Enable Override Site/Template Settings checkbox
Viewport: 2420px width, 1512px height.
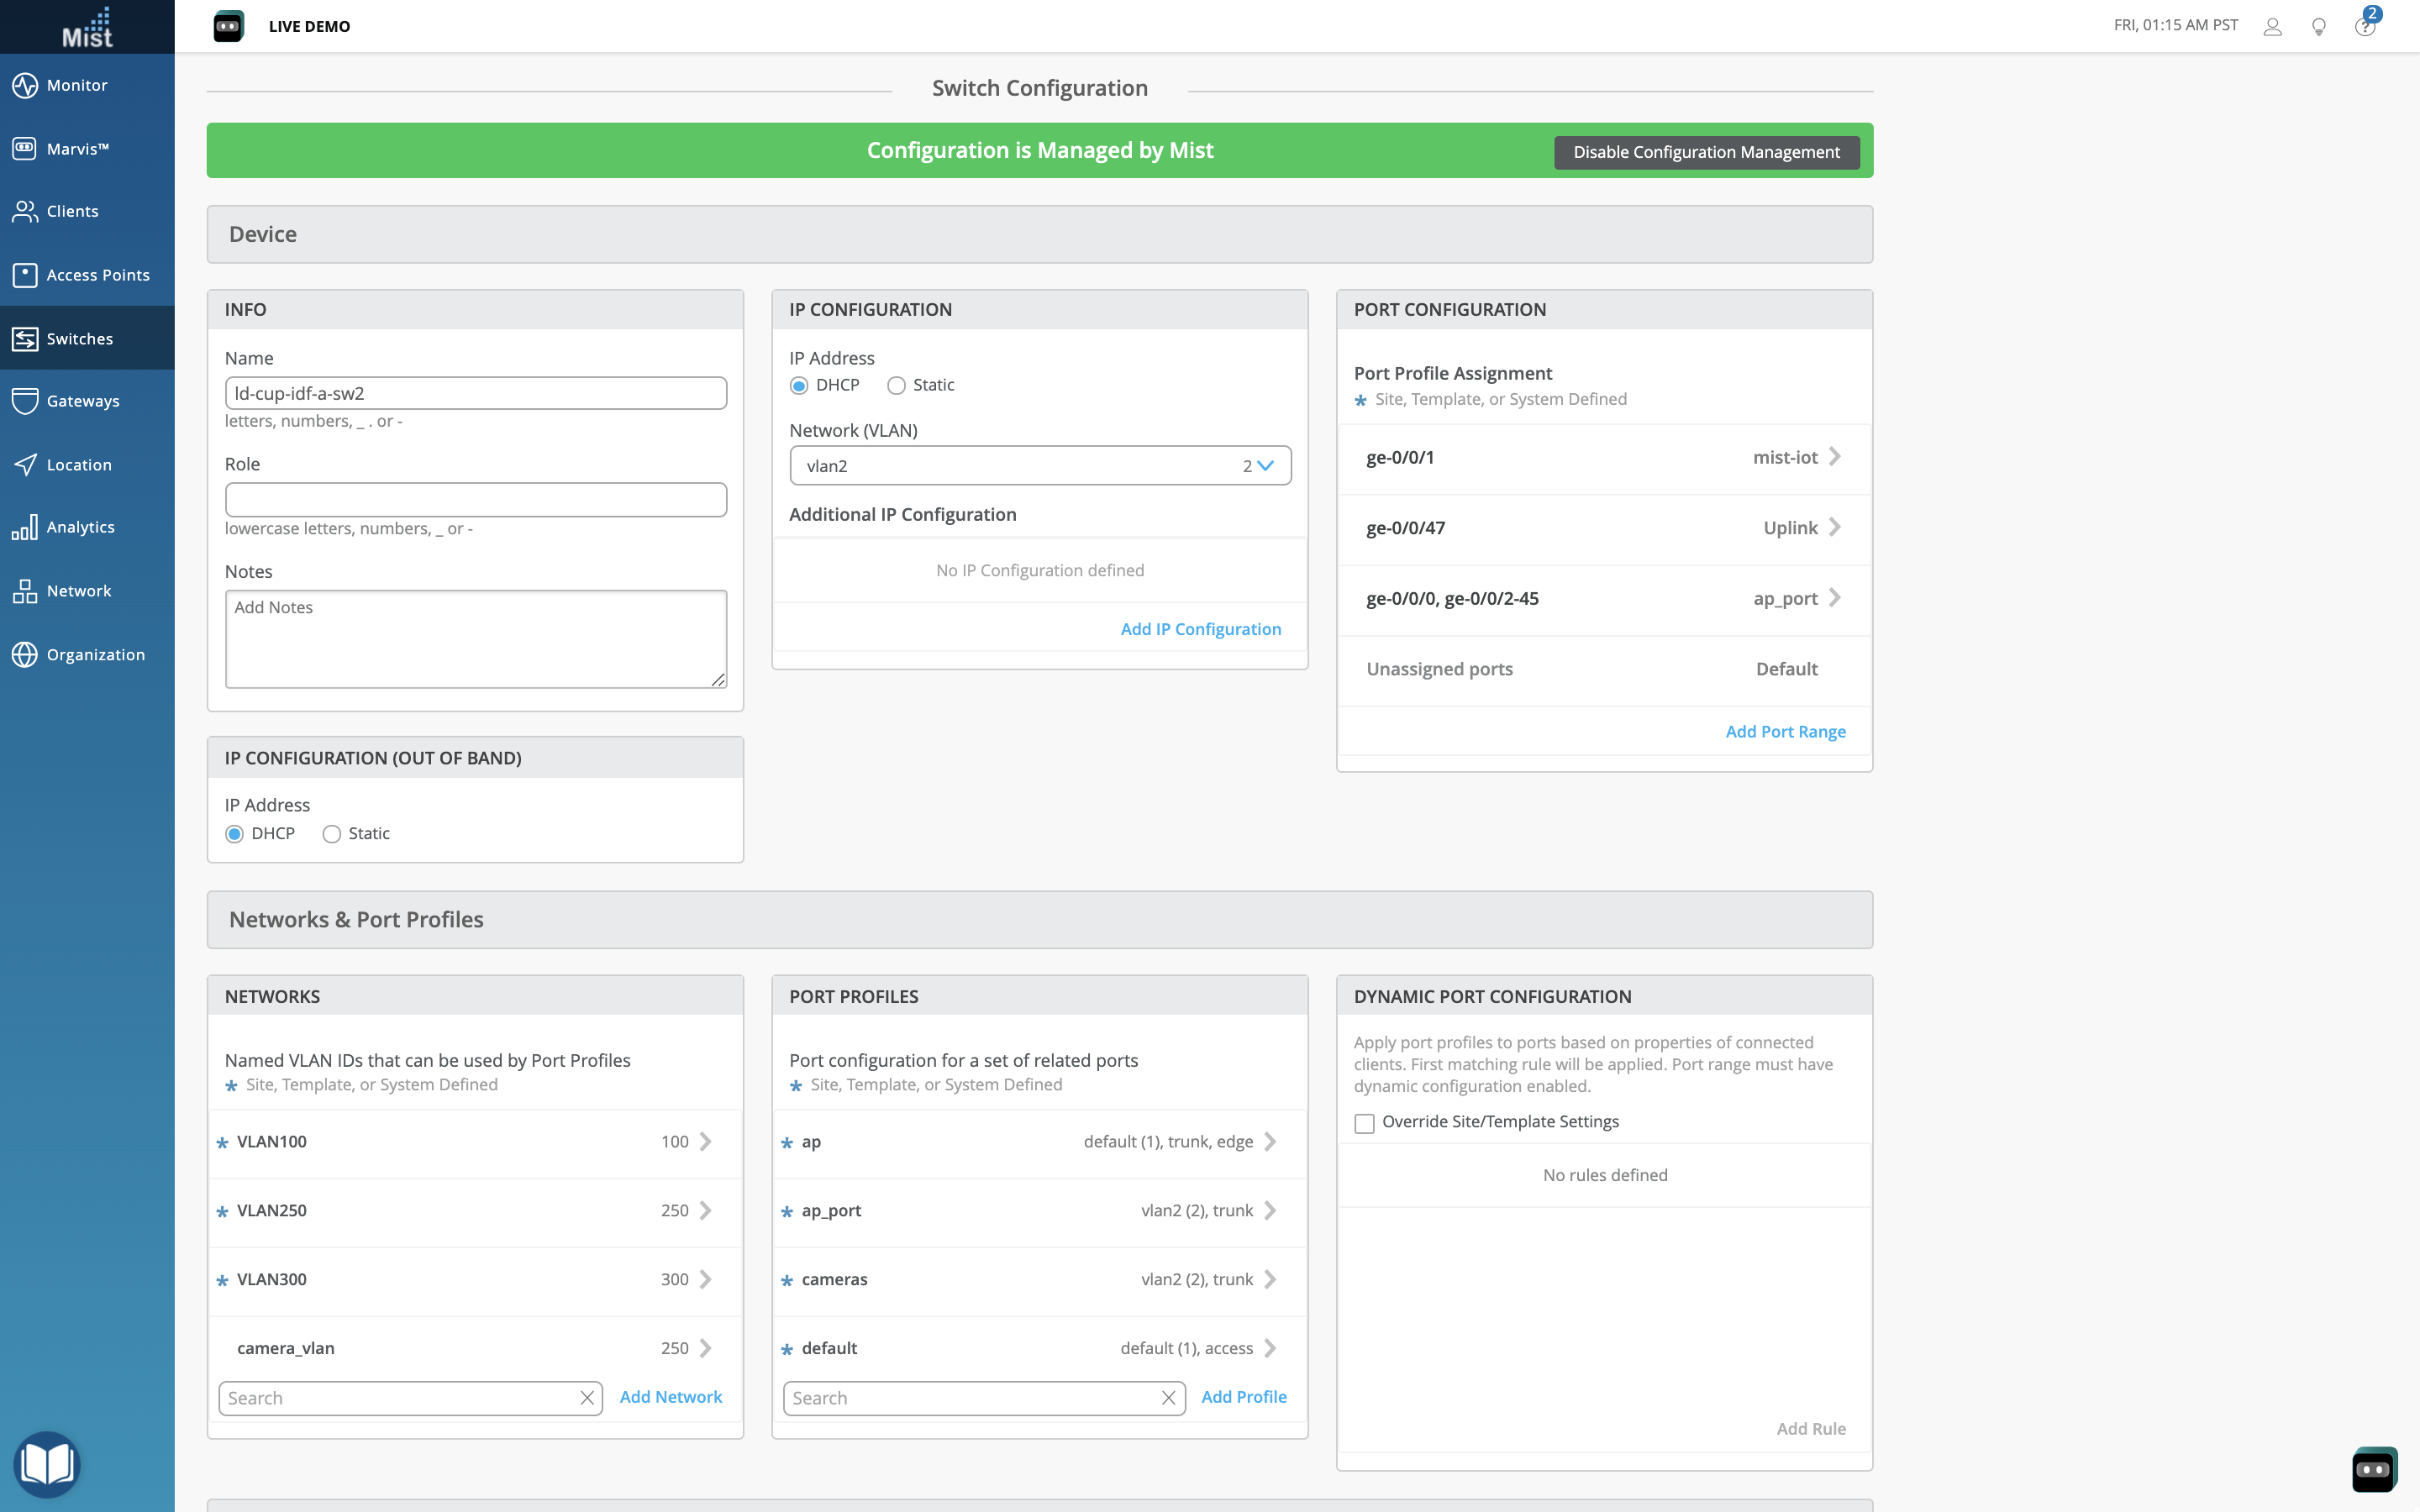[x=1364, y=1123]
